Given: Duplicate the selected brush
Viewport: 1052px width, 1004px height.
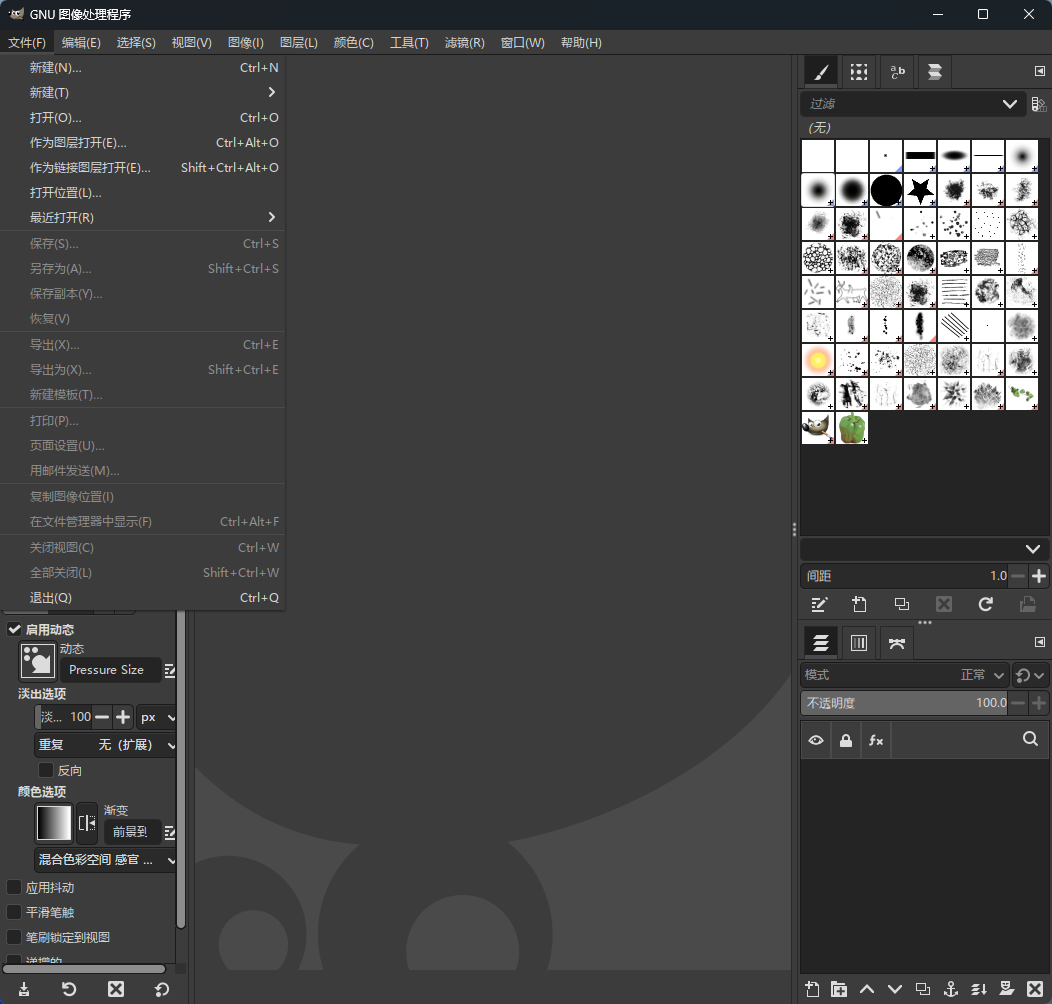Looking at the screenshot, I should (902, 605).
